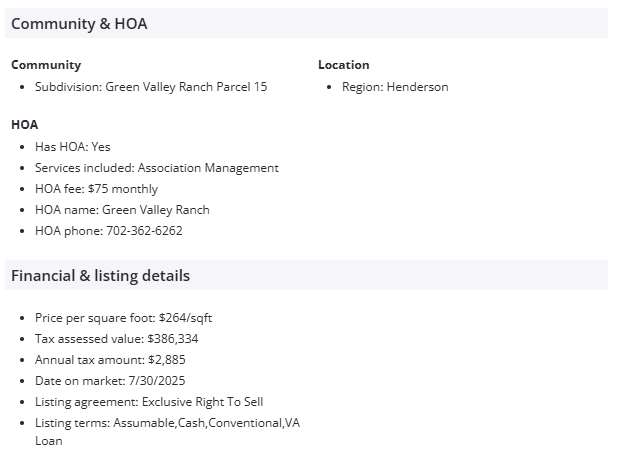Select the Community subheading

coord(46,65)
